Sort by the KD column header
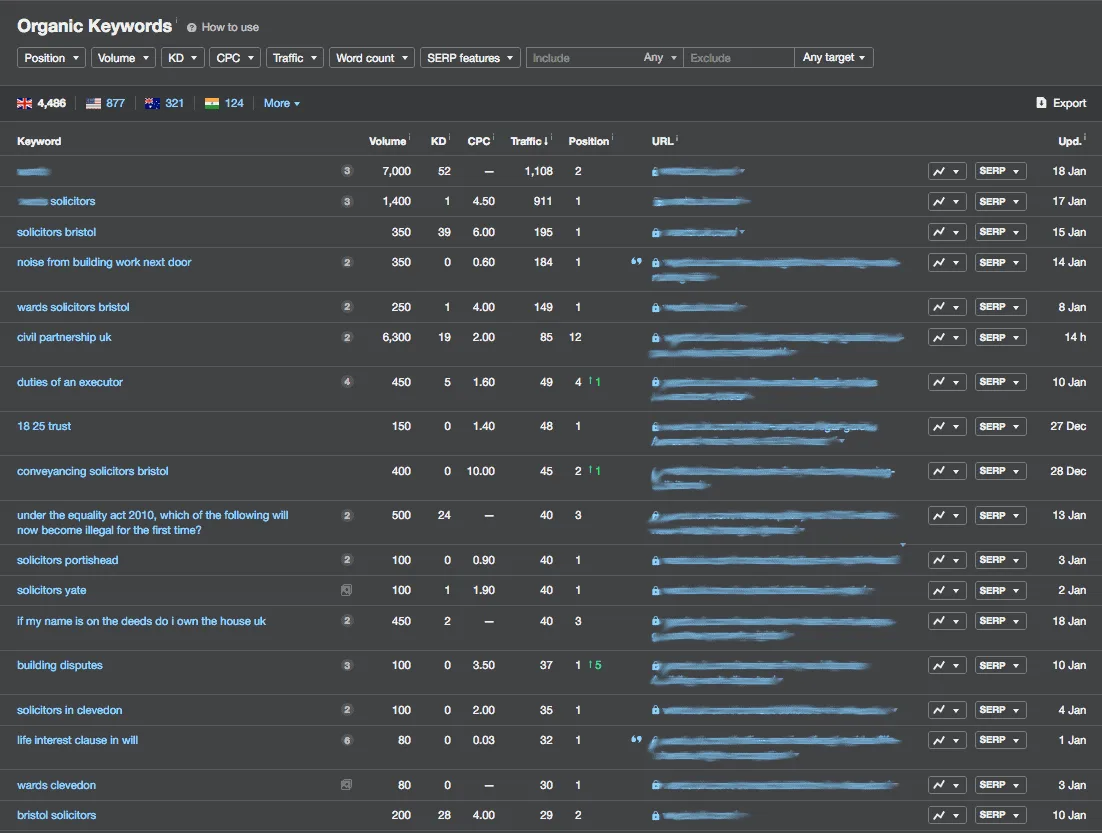 439,141
